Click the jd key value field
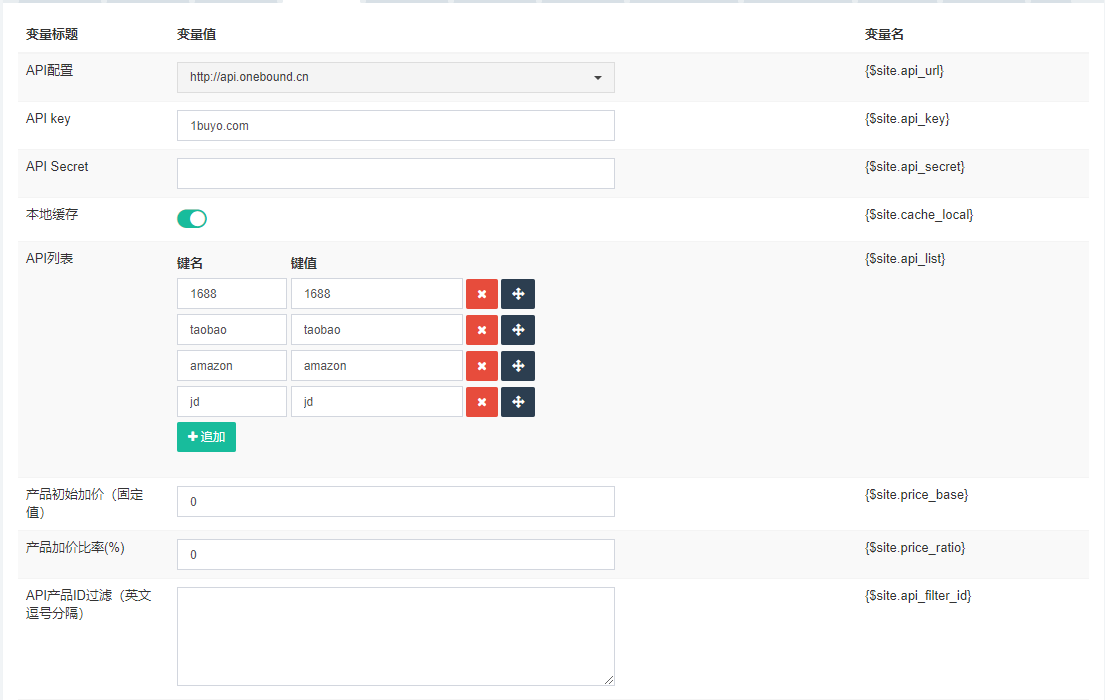The width and height of the screenshot is (1105, 700). click(377, 402)
